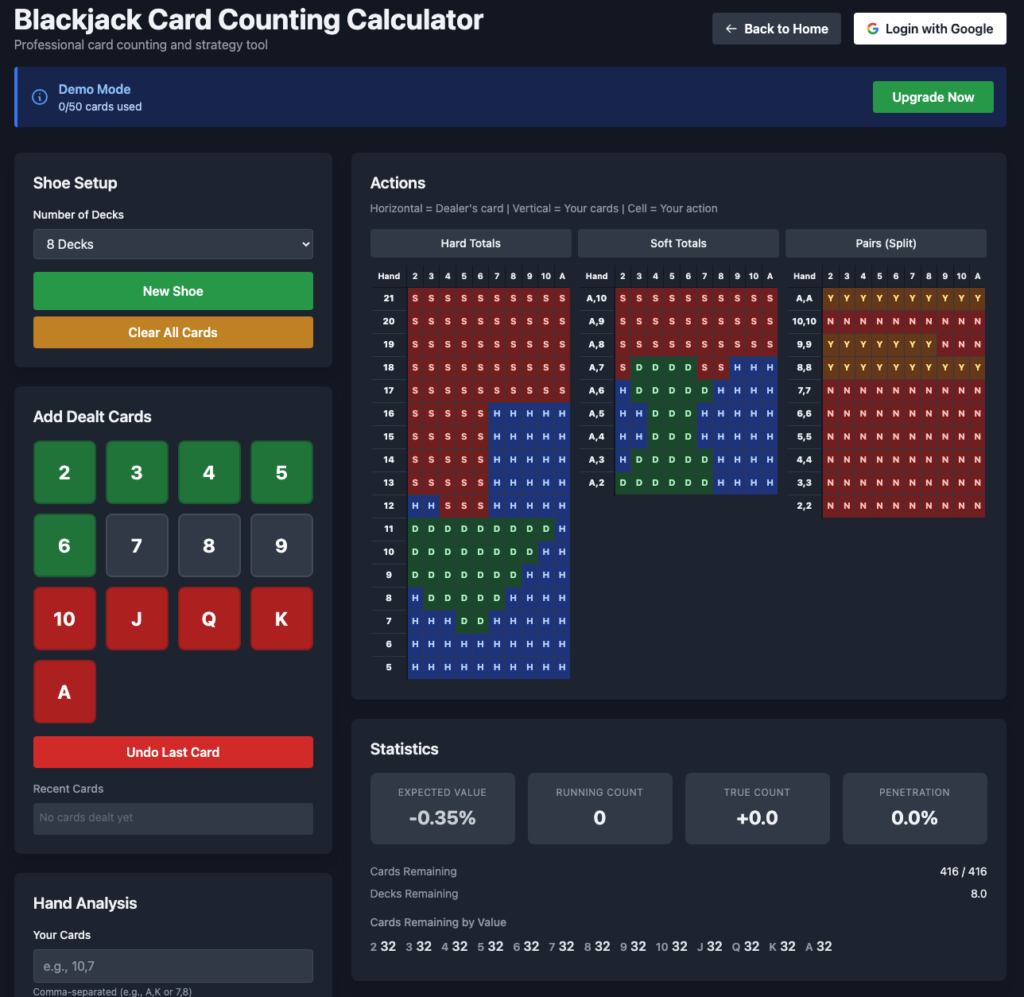The width and height of the screenshot is (1024, 997).
Task: Focus the Your Cards input field
Action: coord(173,966)
